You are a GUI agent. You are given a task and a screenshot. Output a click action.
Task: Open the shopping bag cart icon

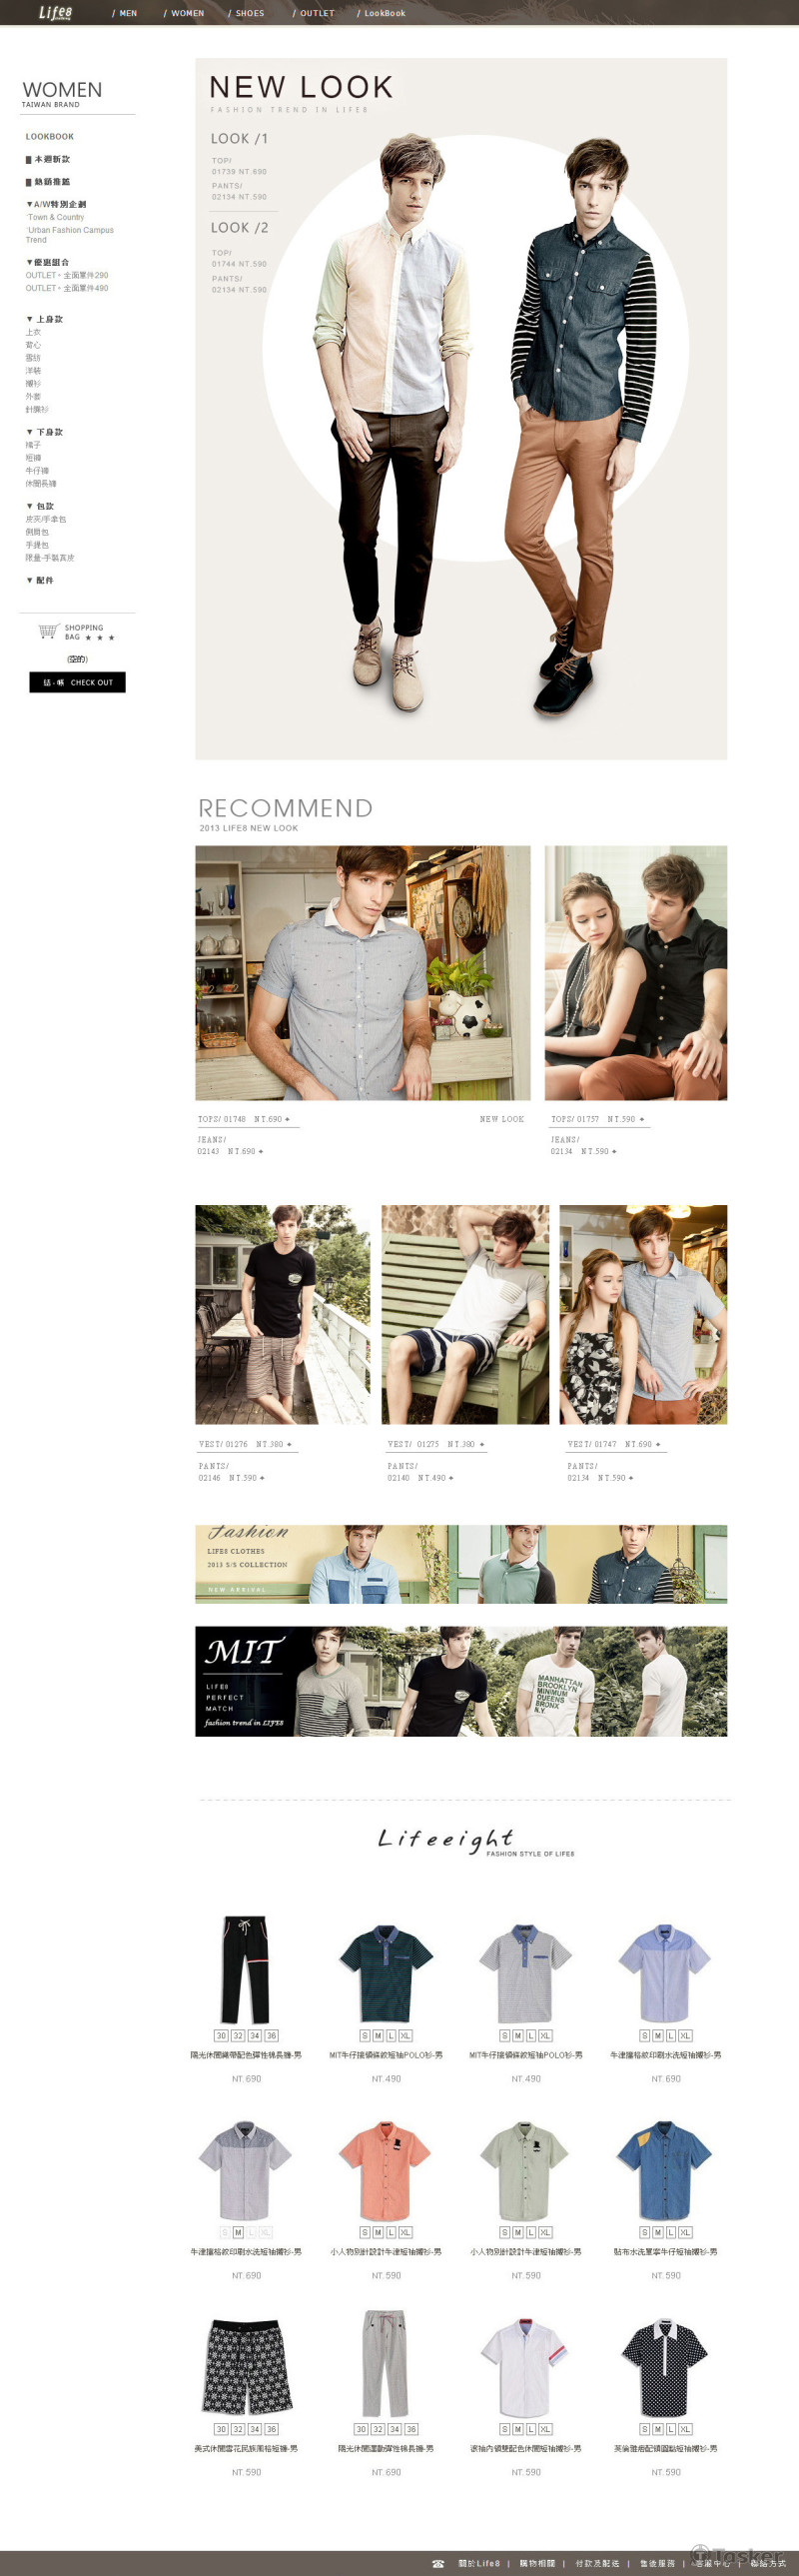pyautogui.click(x=48, y=631)
